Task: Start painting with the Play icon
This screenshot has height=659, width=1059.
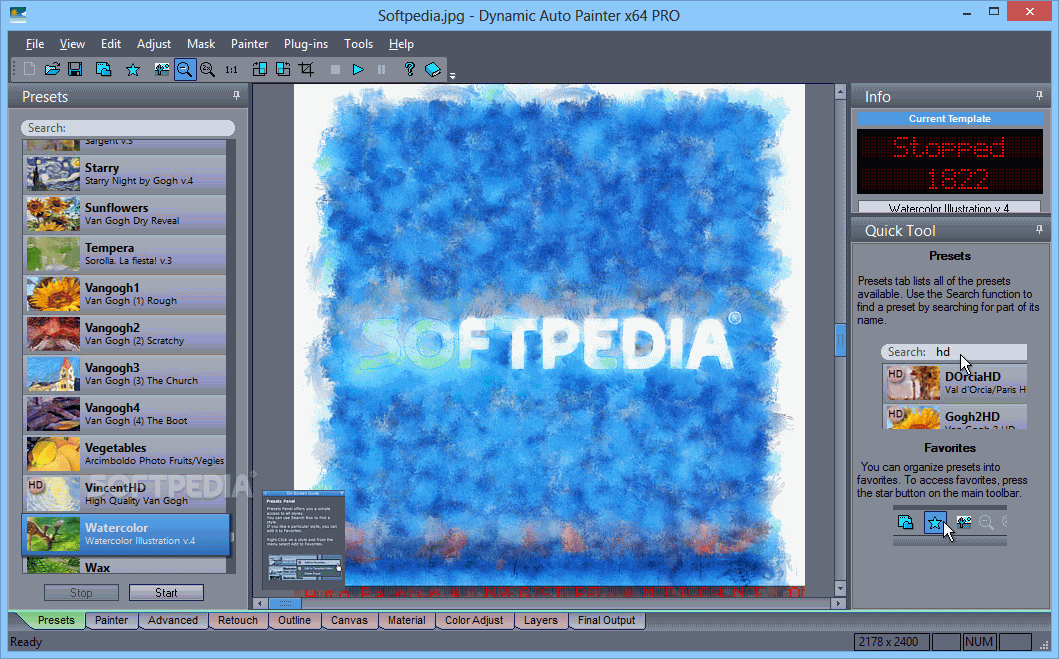Action: [358, 69]
